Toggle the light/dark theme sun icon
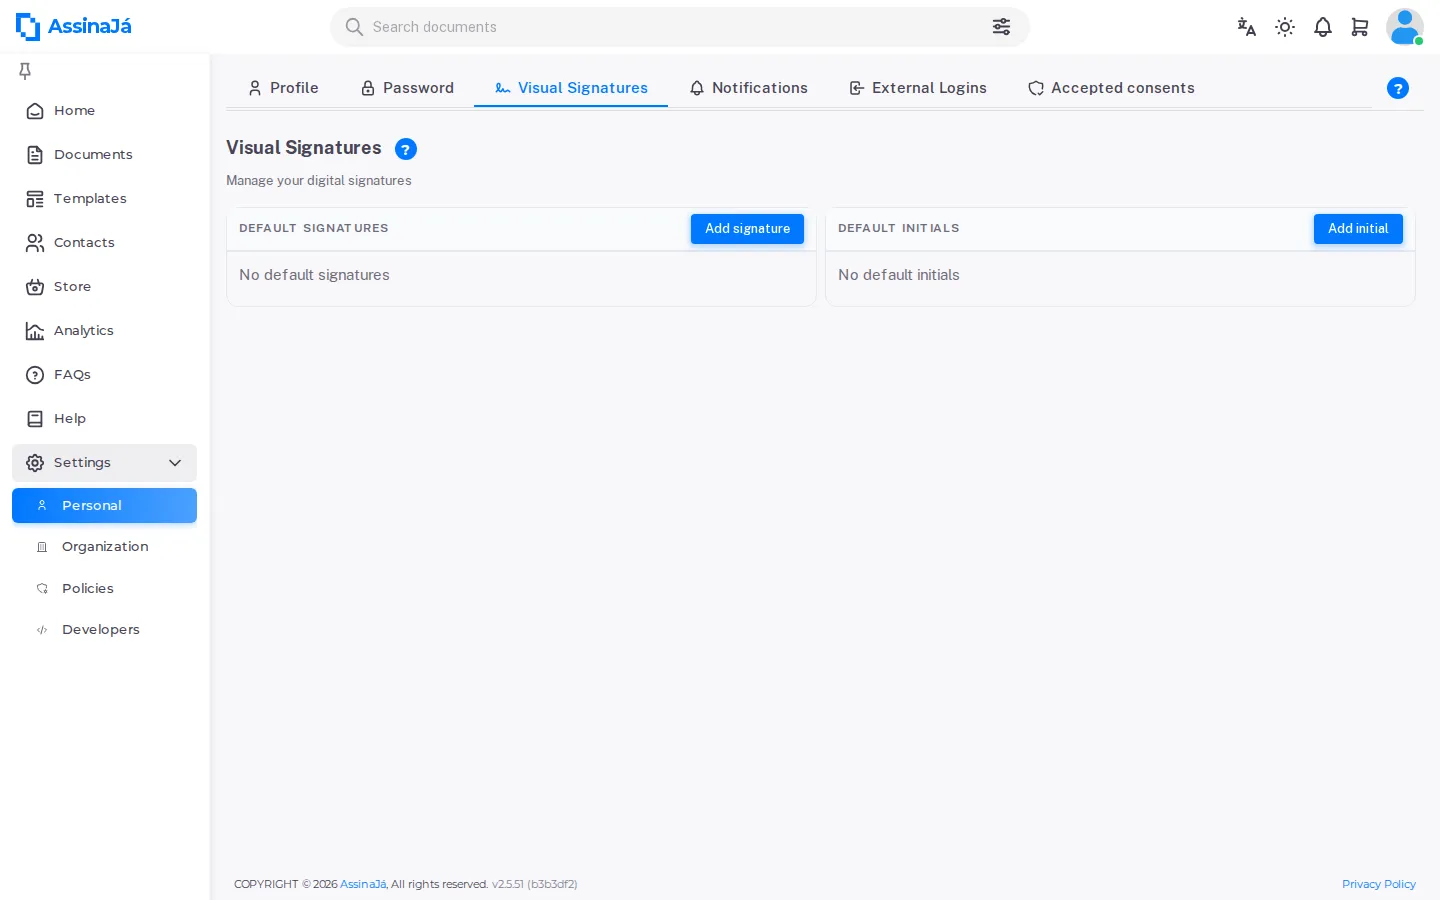This screenshot has height=900, width=1440. click(1285, 27)
